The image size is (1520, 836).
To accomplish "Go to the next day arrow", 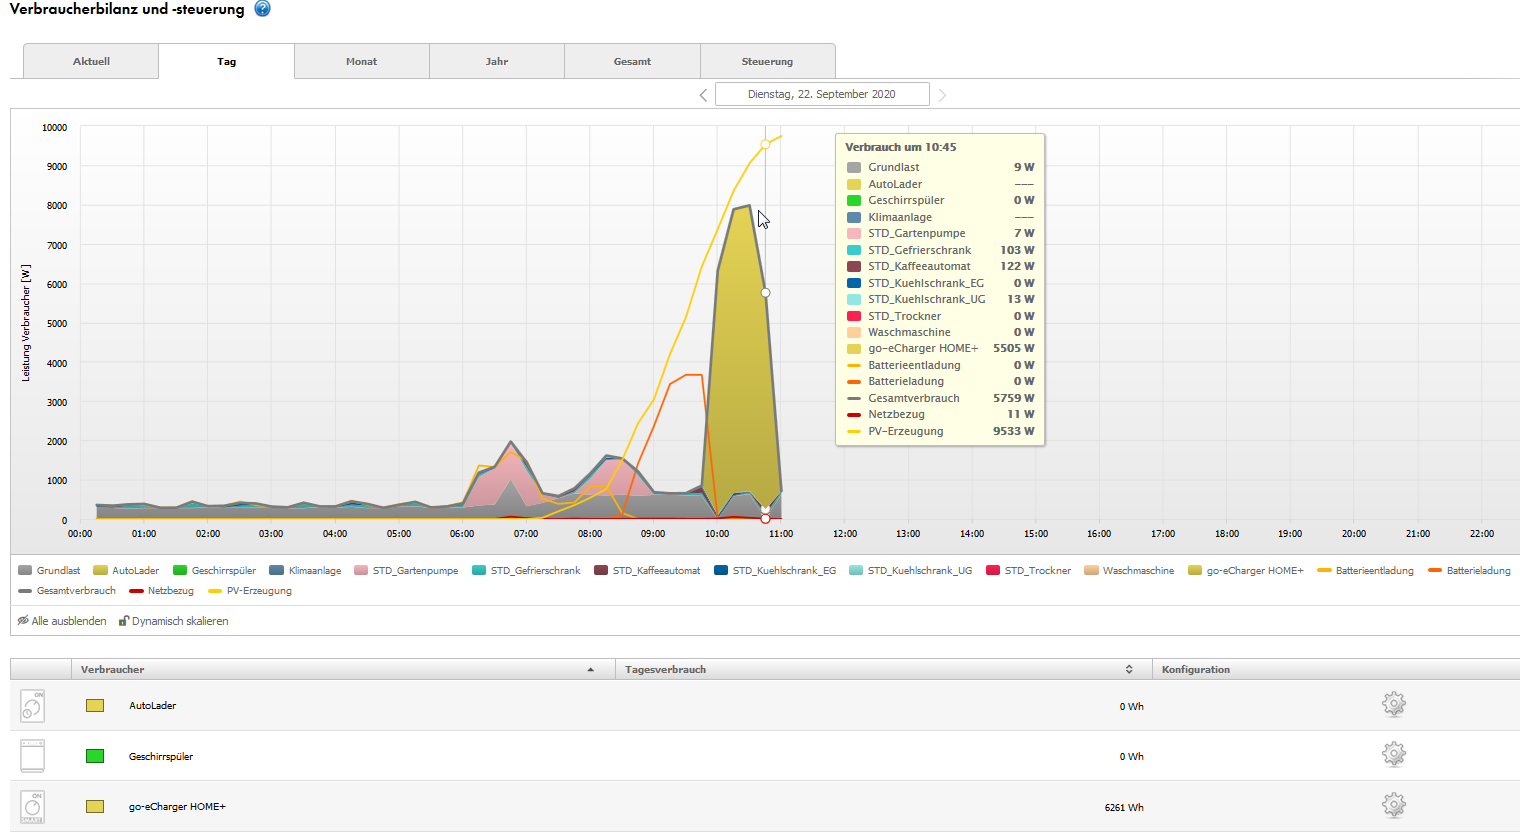I will pos(942,95).
